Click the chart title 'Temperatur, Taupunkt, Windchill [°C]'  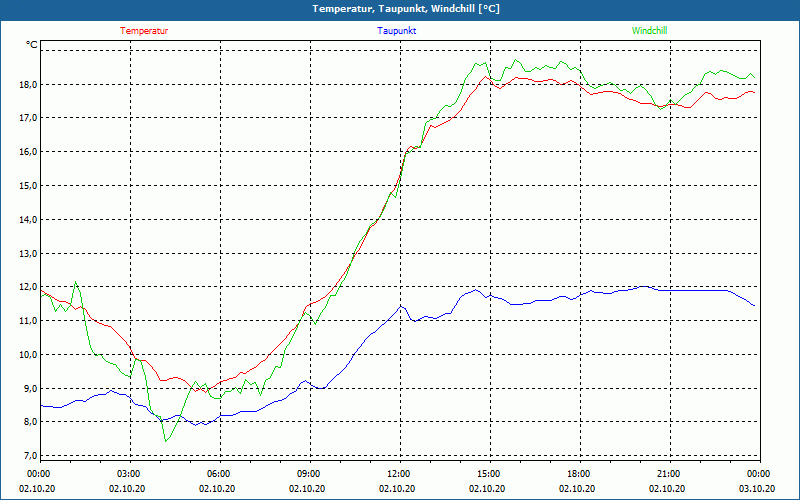coord(406,9)
